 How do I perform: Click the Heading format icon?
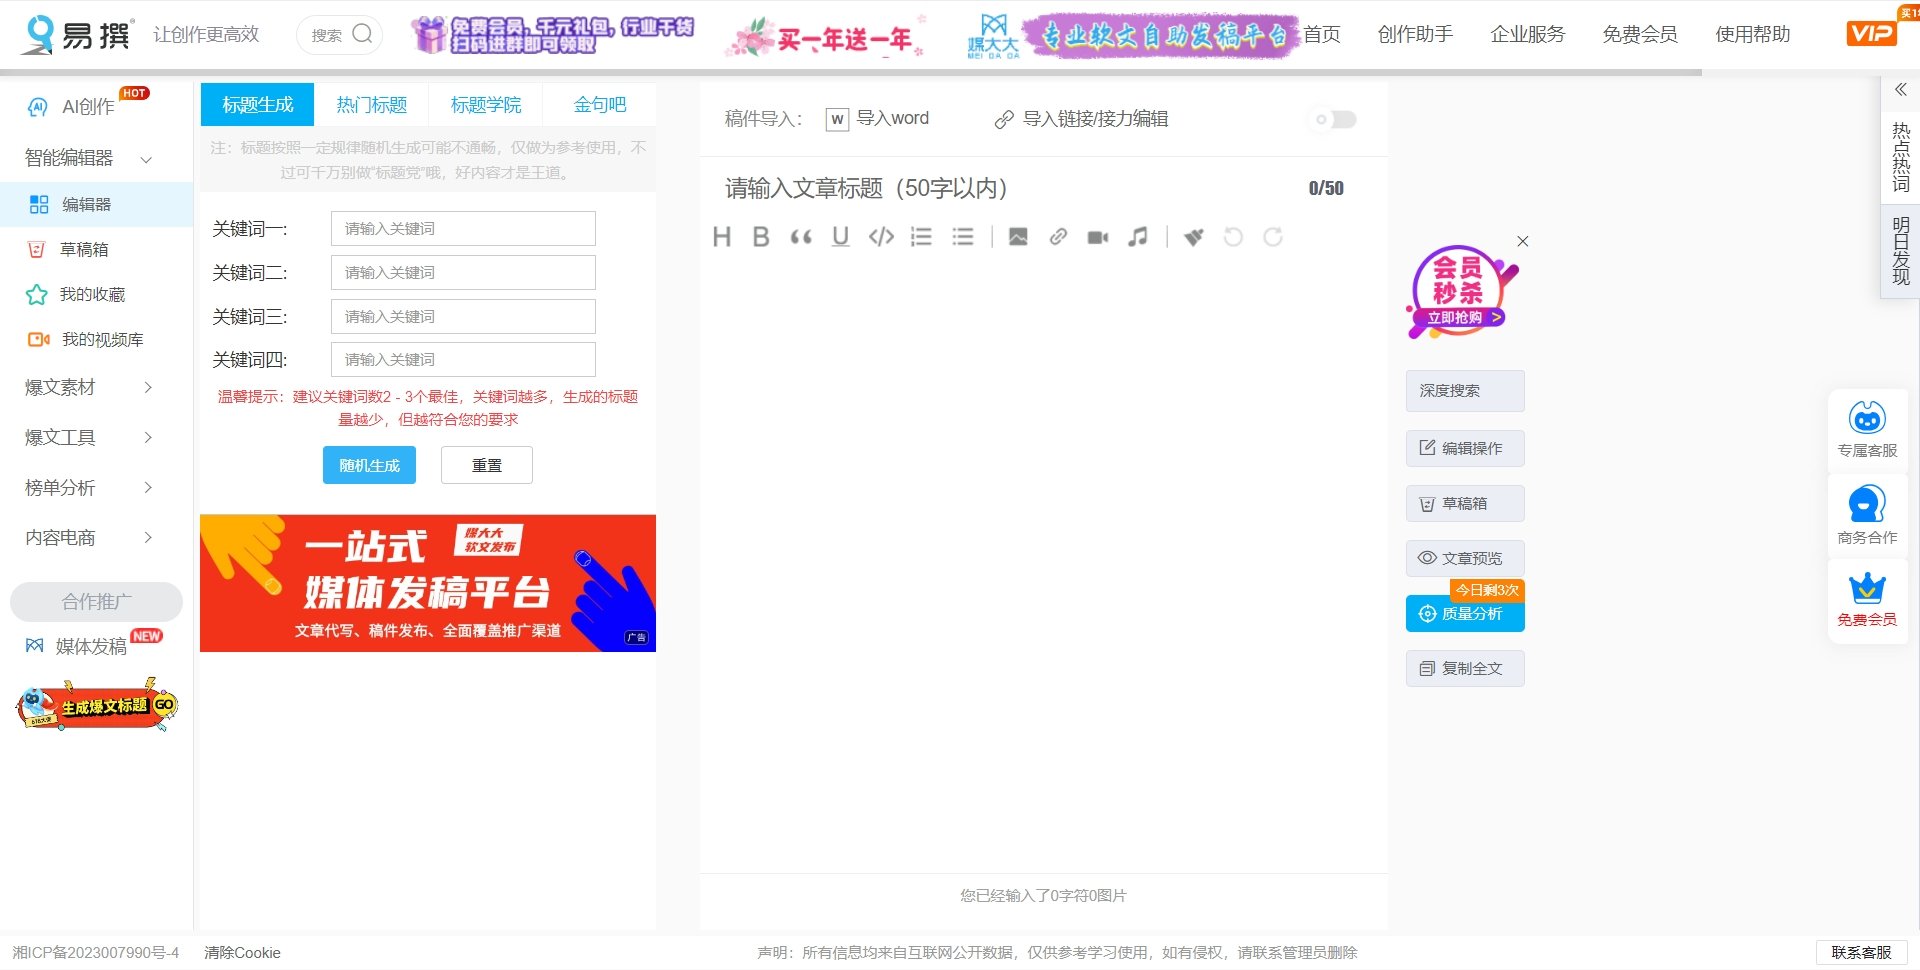[722, 237]
